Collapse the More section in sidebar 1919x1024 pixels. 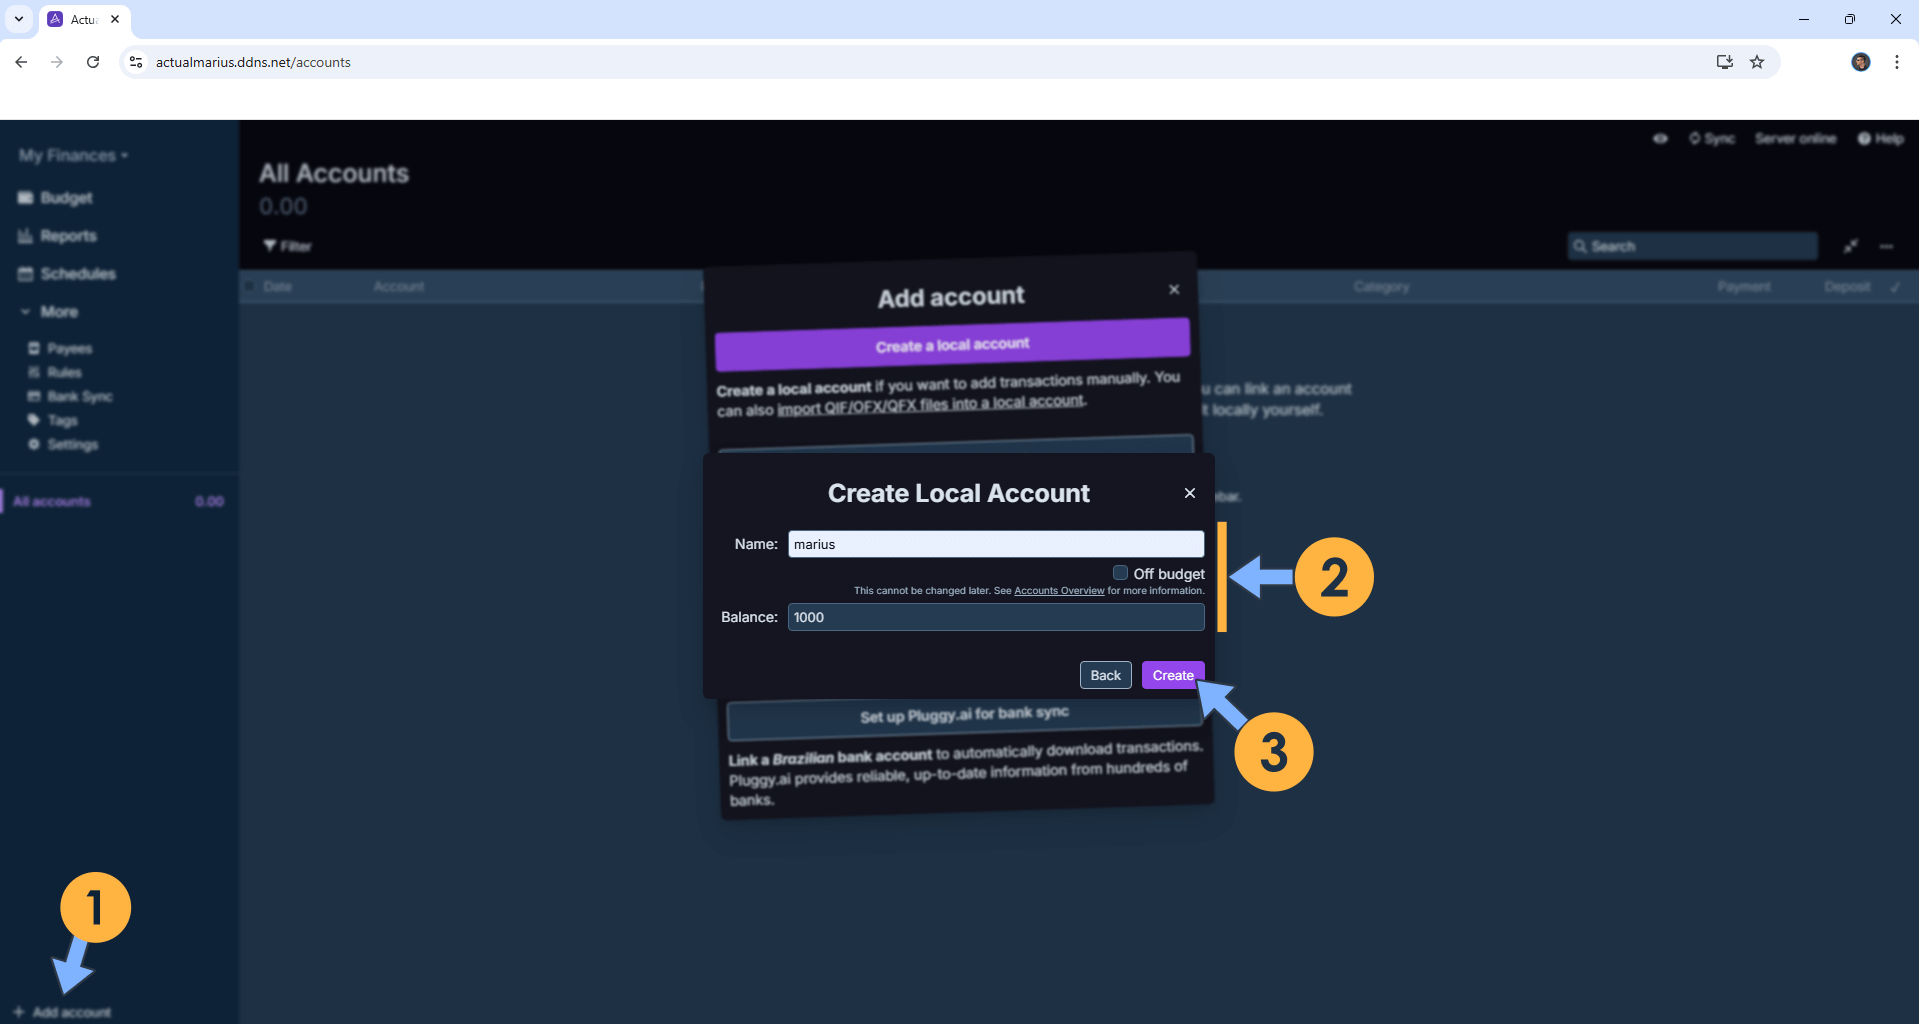[50, 312]
